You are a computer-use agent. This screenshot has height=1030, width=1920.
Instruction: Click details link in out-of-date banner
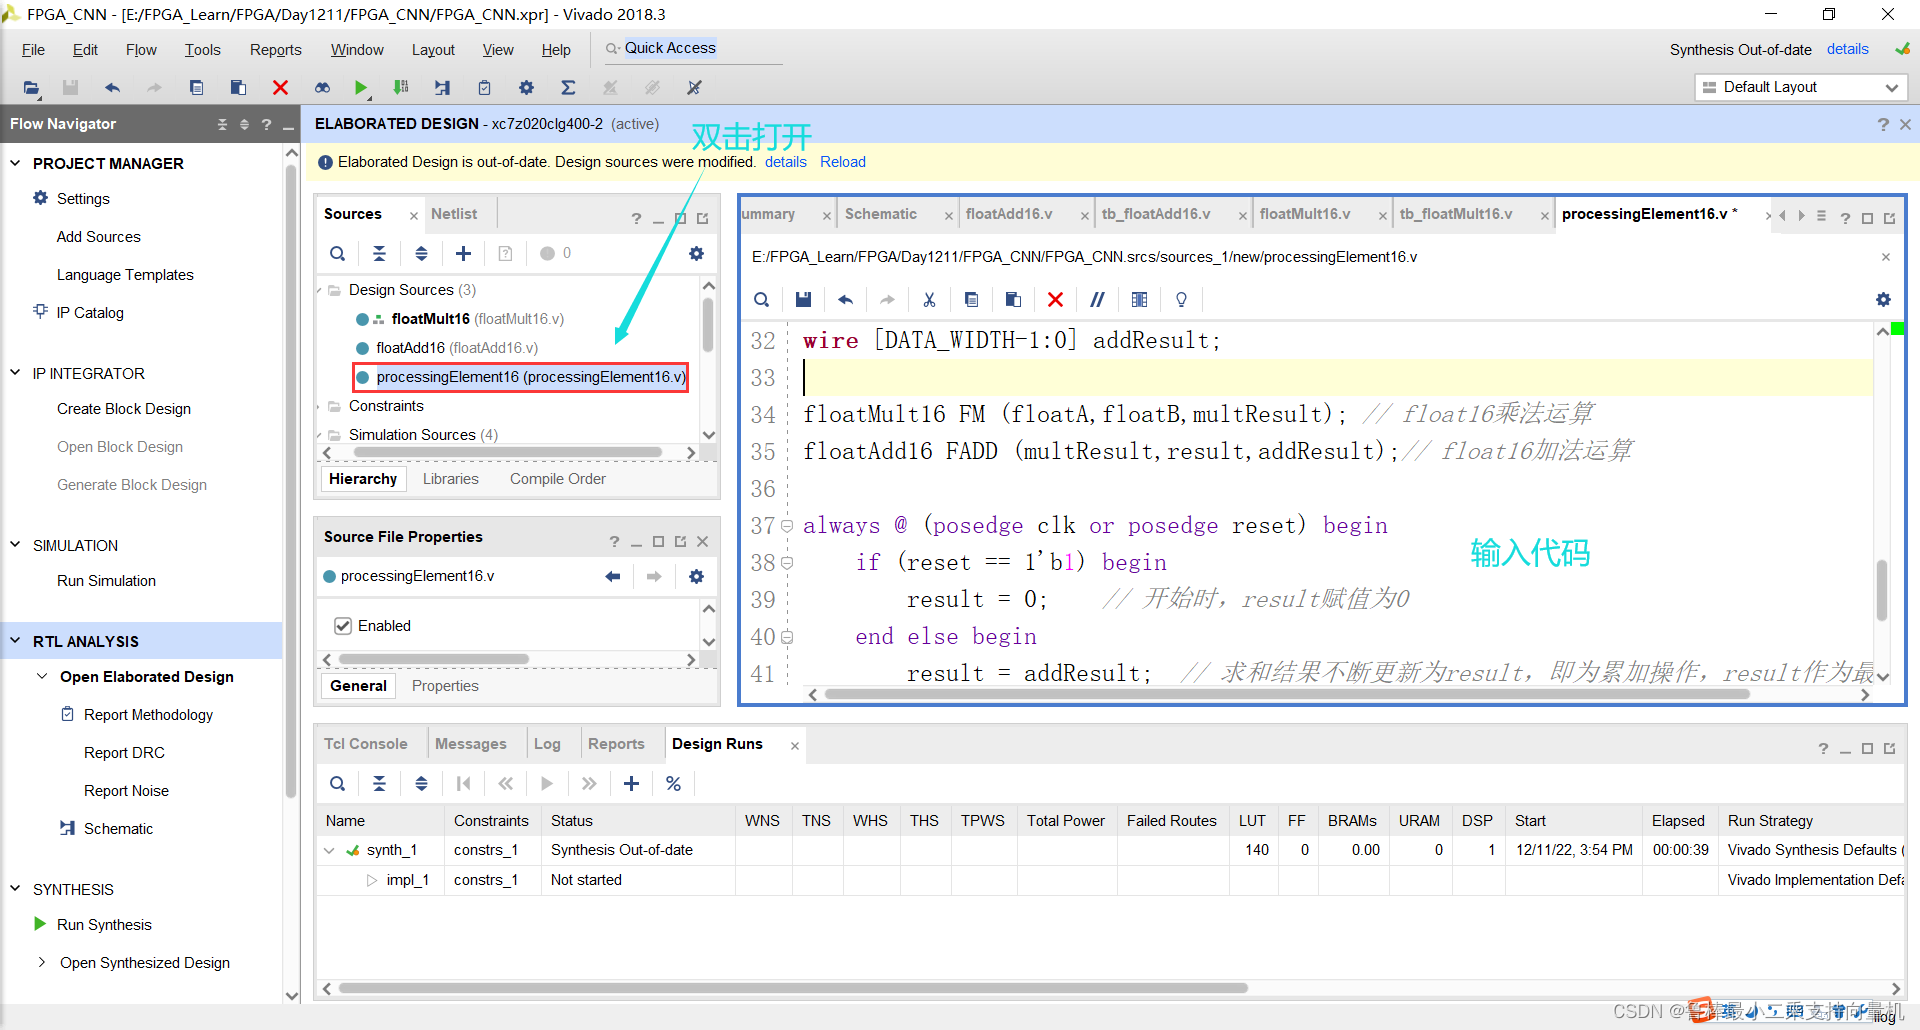click(x=786, y=162)
